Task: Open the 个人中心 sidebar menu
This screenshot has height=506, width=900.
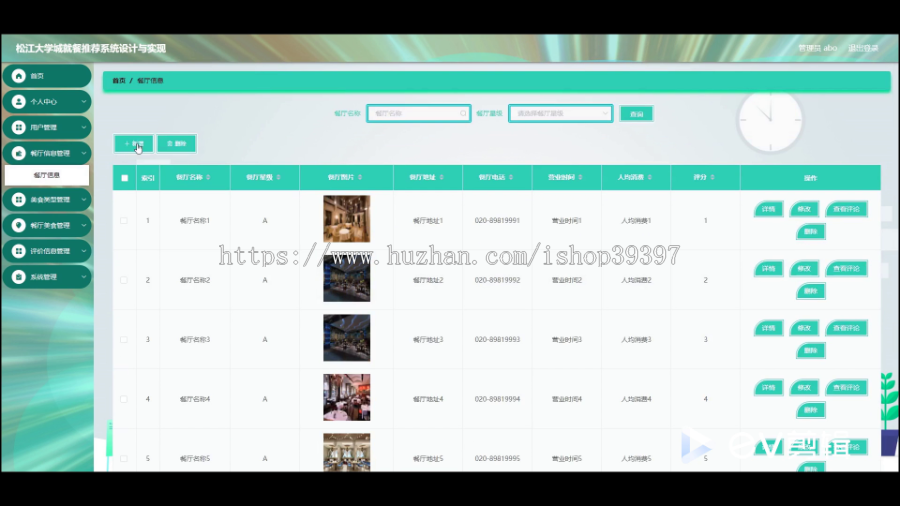Action: click(x=47, y=102)
